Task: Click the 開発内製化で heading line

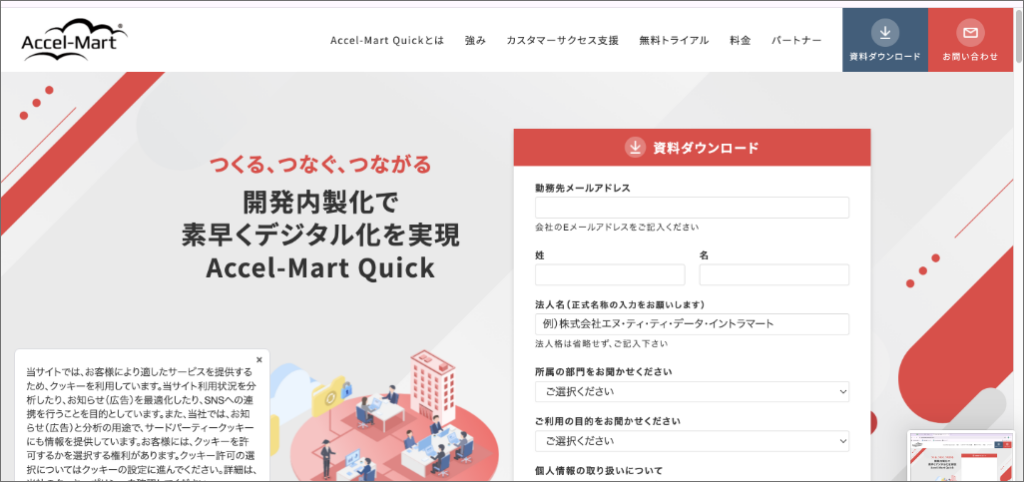Action: (320, 204)
